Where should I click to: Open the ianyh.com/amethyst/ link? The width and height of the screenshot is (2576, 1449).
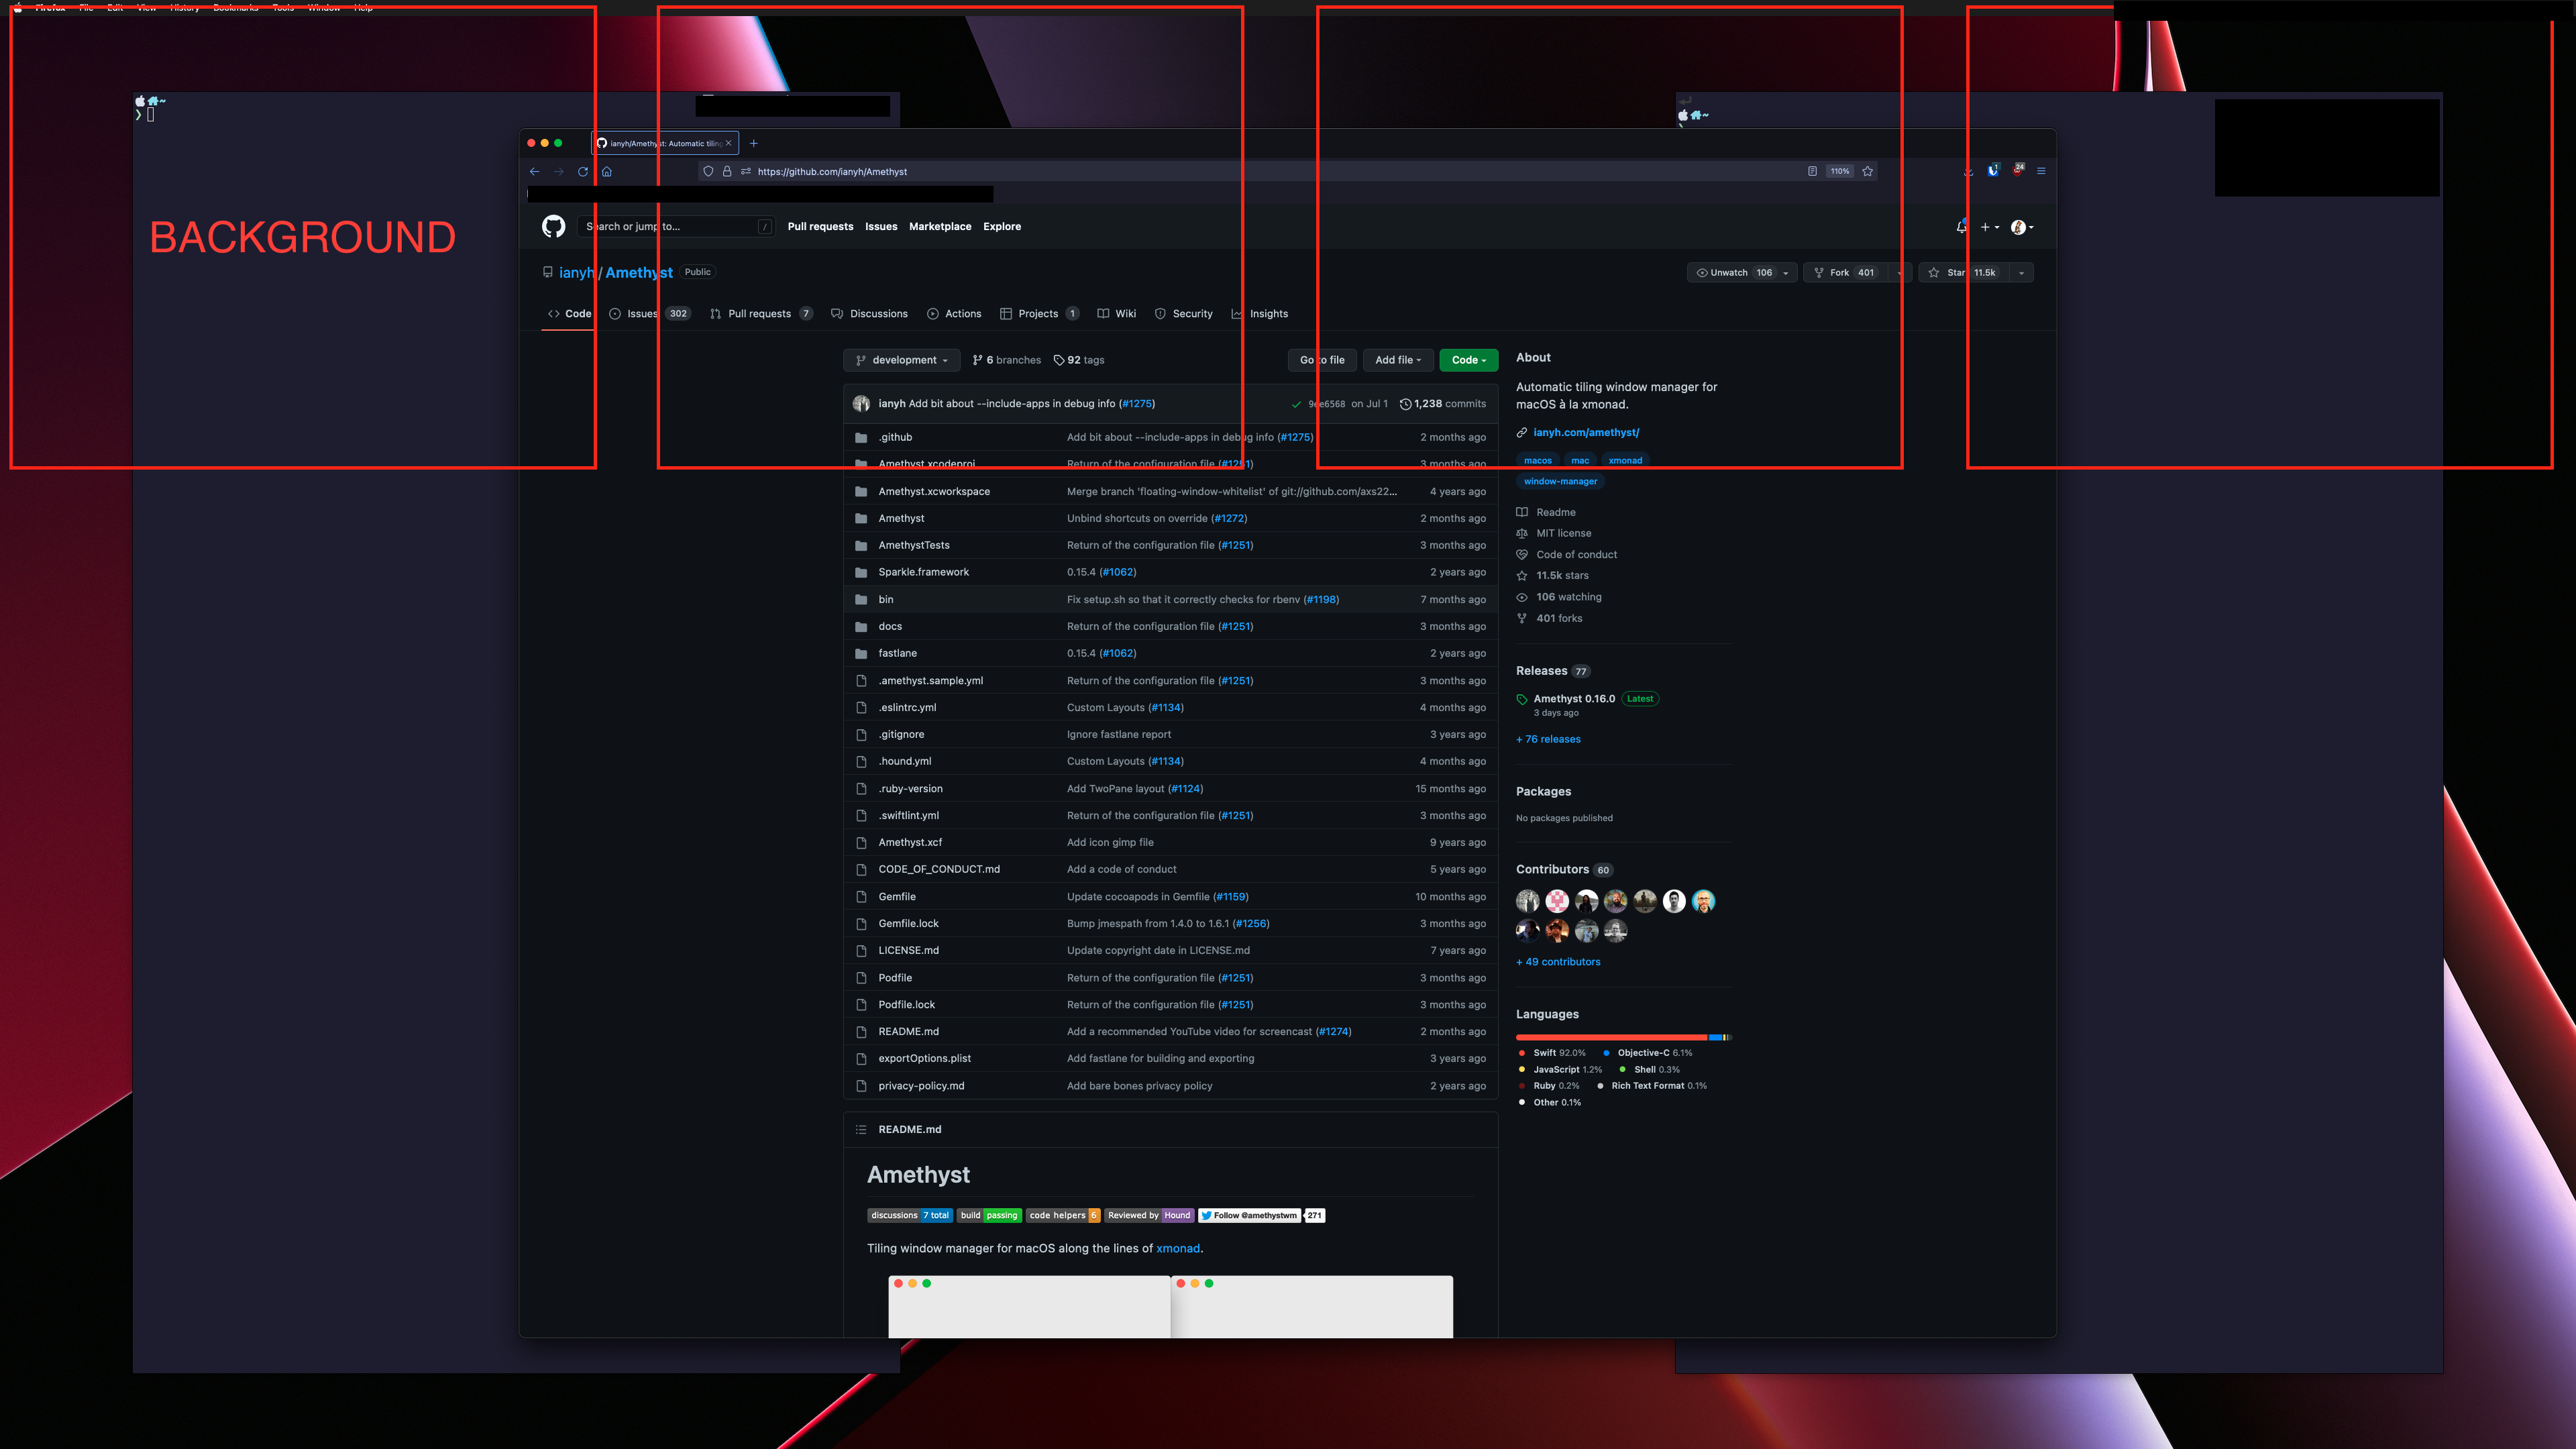[1587, 432]
